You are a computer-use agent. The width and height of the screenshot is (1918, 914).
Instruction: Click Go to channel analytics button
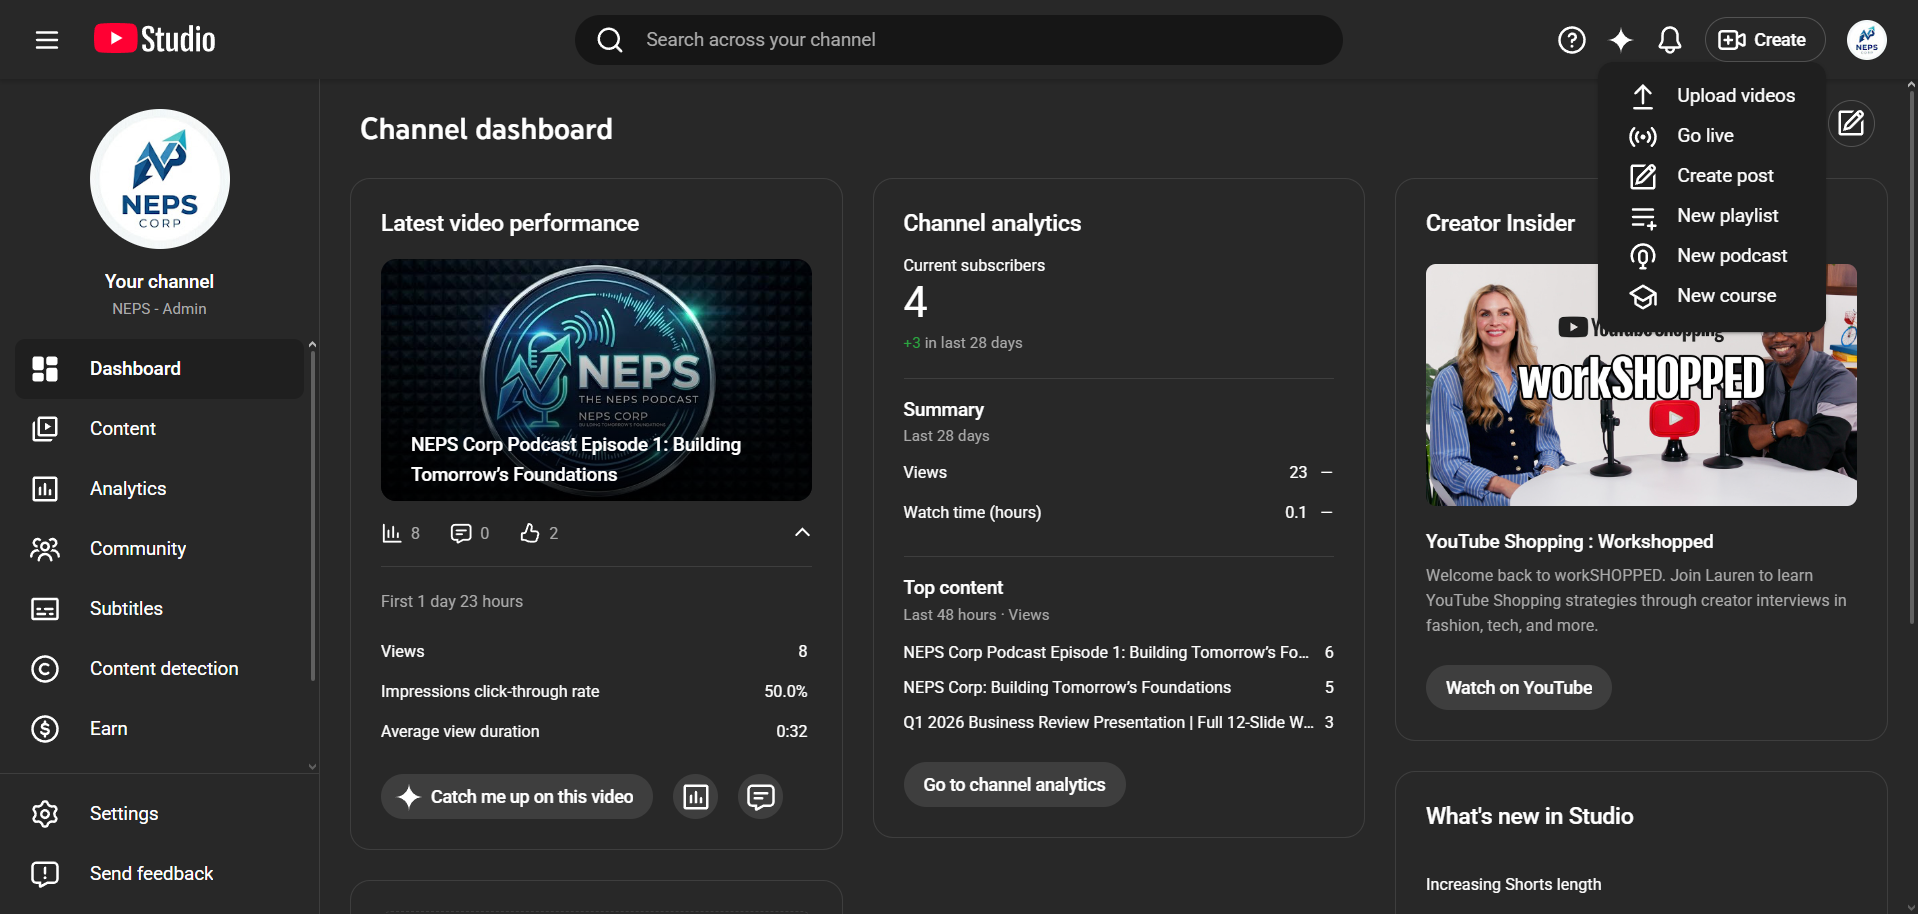pos(1014,785)
